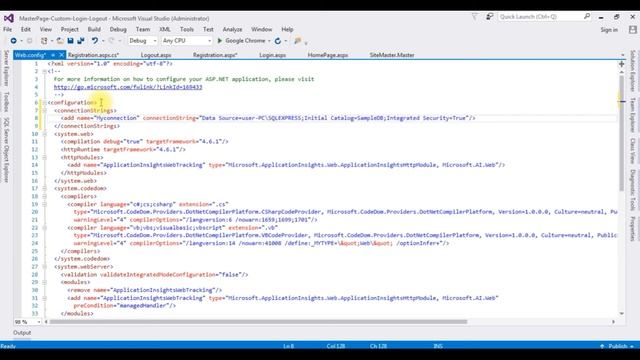
Task: Save the current file with the Save icon
Action: click(x=70, y=41)
